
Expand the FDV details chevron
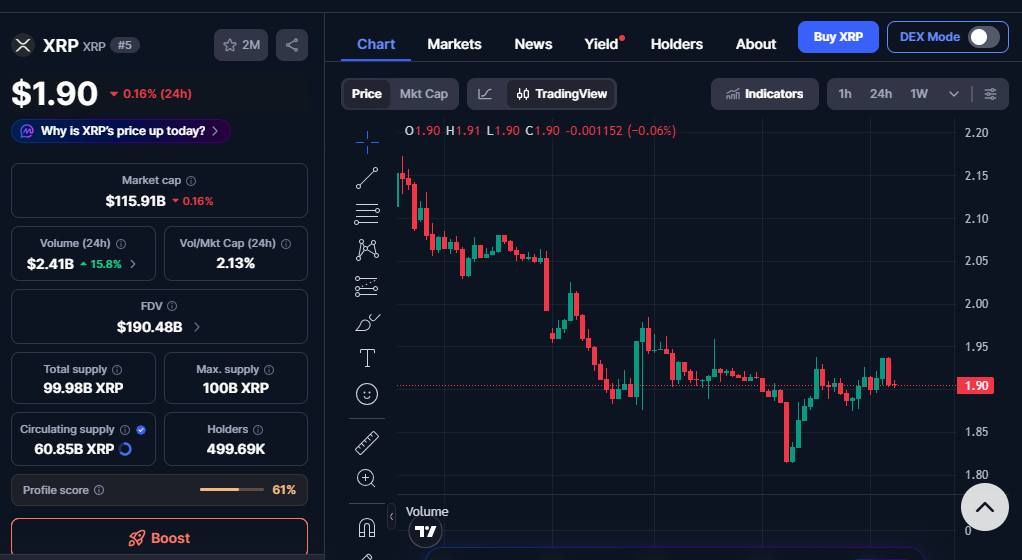tap(197, 327)
